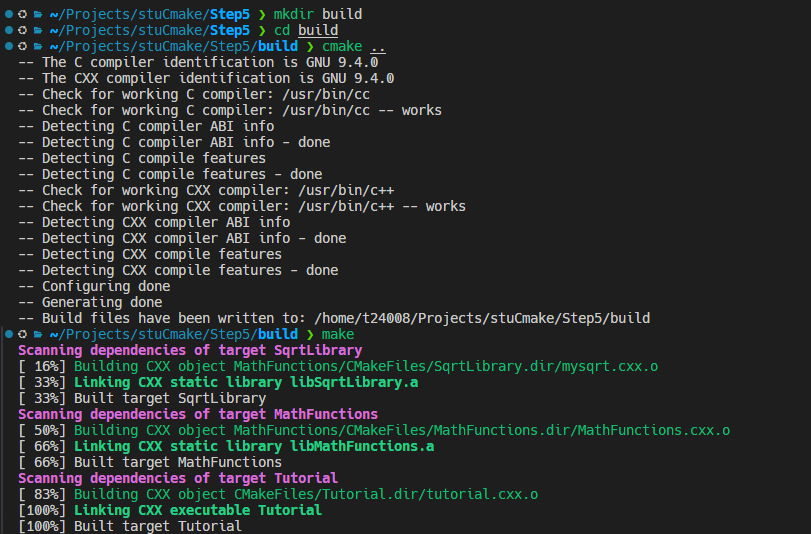Click the prompt chevron before the make command

click(x=310, y=334)
